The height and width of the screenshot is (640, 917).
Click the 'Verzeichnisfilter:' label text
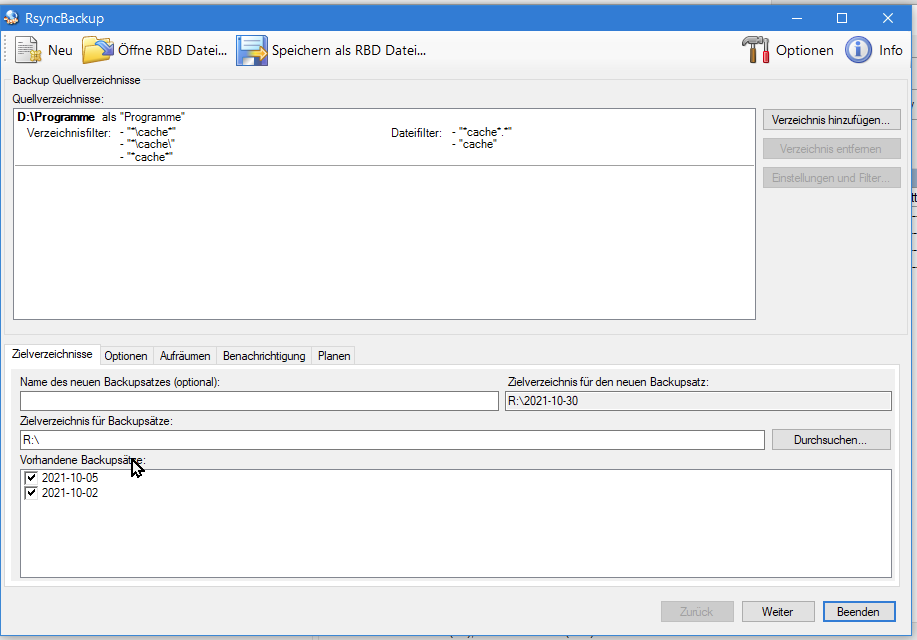pos(68,133)
